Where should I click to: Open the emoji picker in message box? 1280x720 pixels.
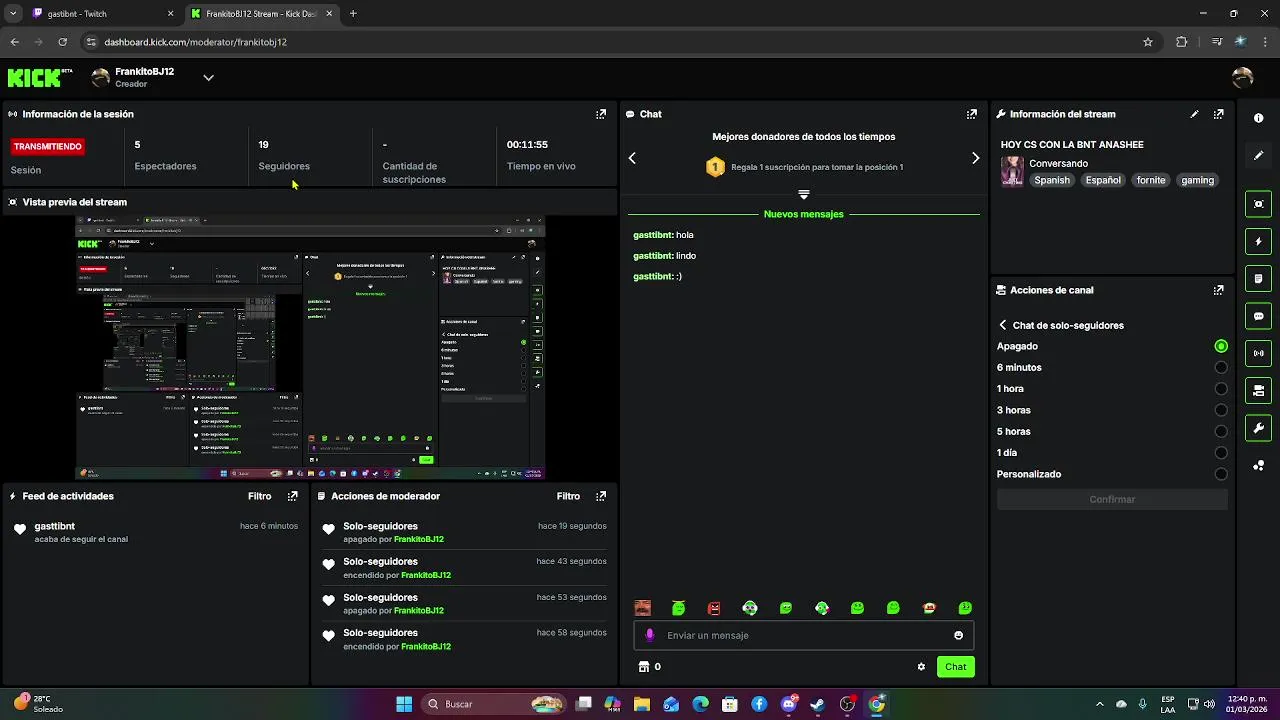(x=958, y=635)
